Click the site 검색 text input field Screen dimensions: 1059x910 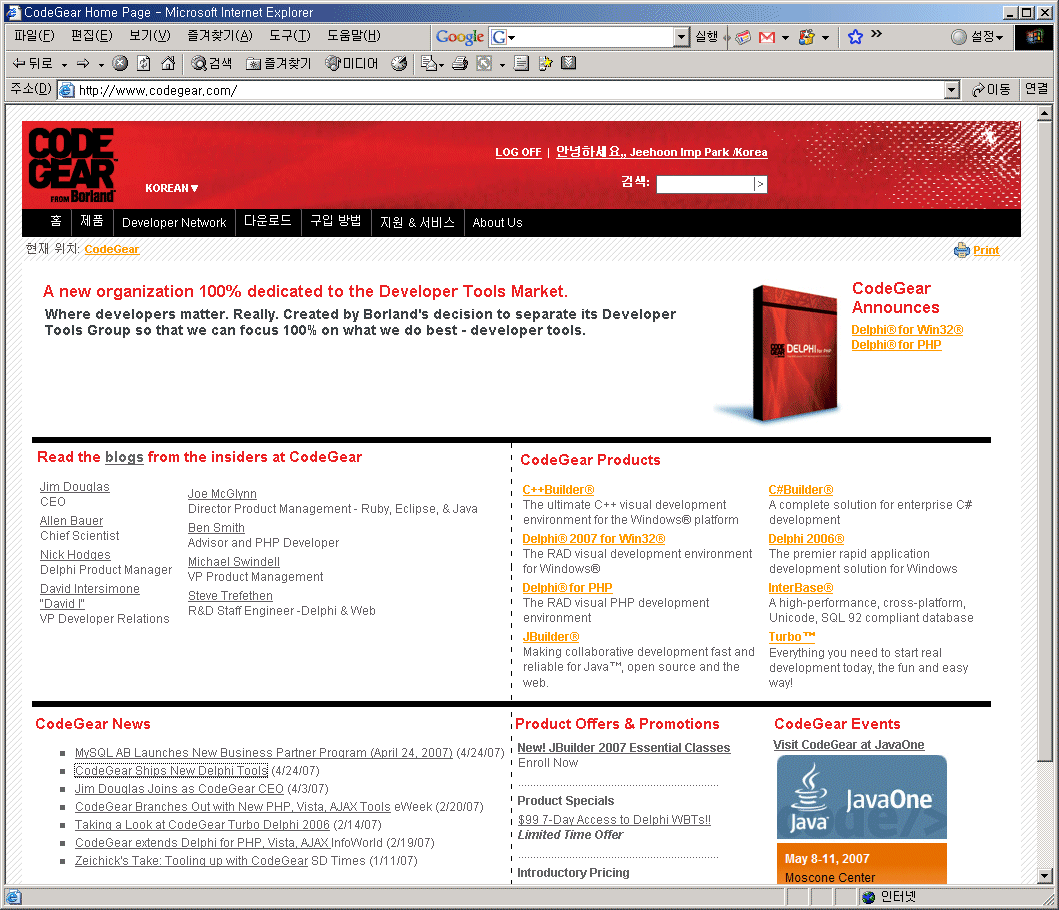pyautogui.click(x=704, y=184)
